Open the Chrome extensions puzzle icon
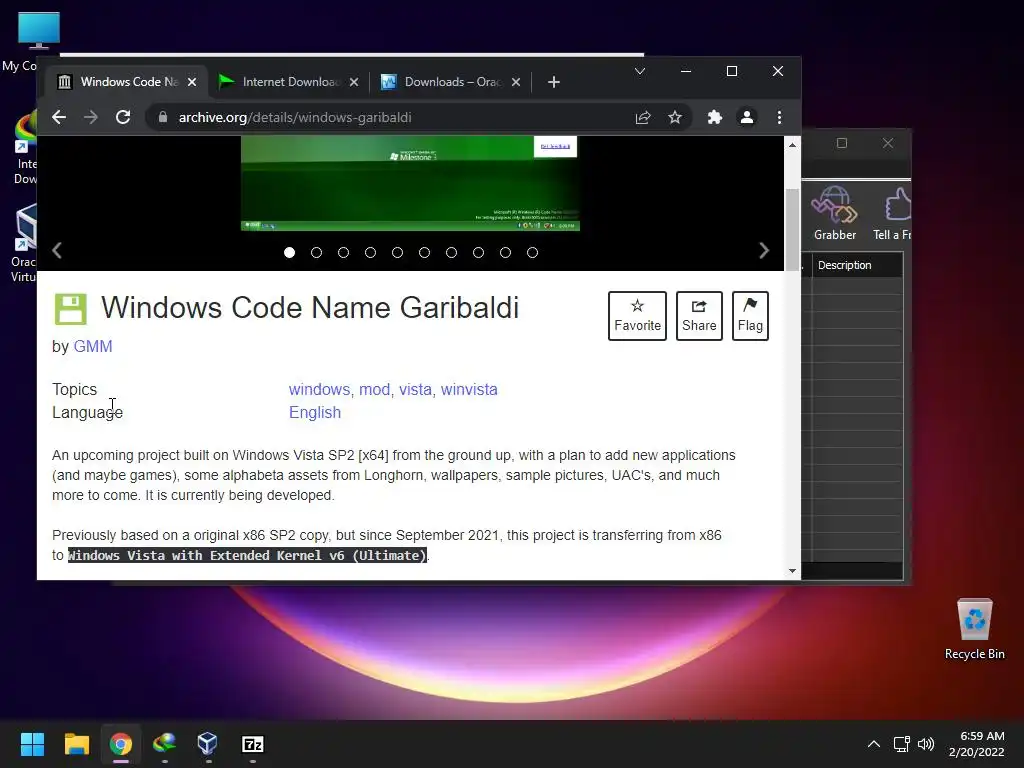This screenshot has width=1024, height=768. 714,118
